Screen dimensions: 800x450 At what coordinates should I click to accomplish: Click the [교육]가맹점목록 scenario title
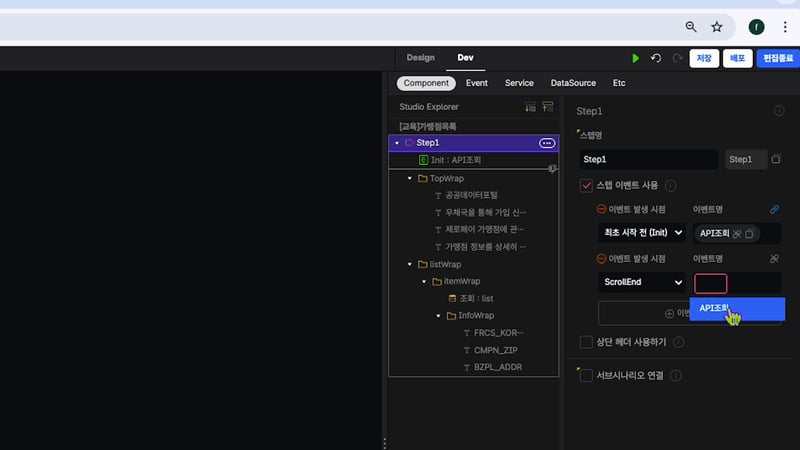[428, 127]
